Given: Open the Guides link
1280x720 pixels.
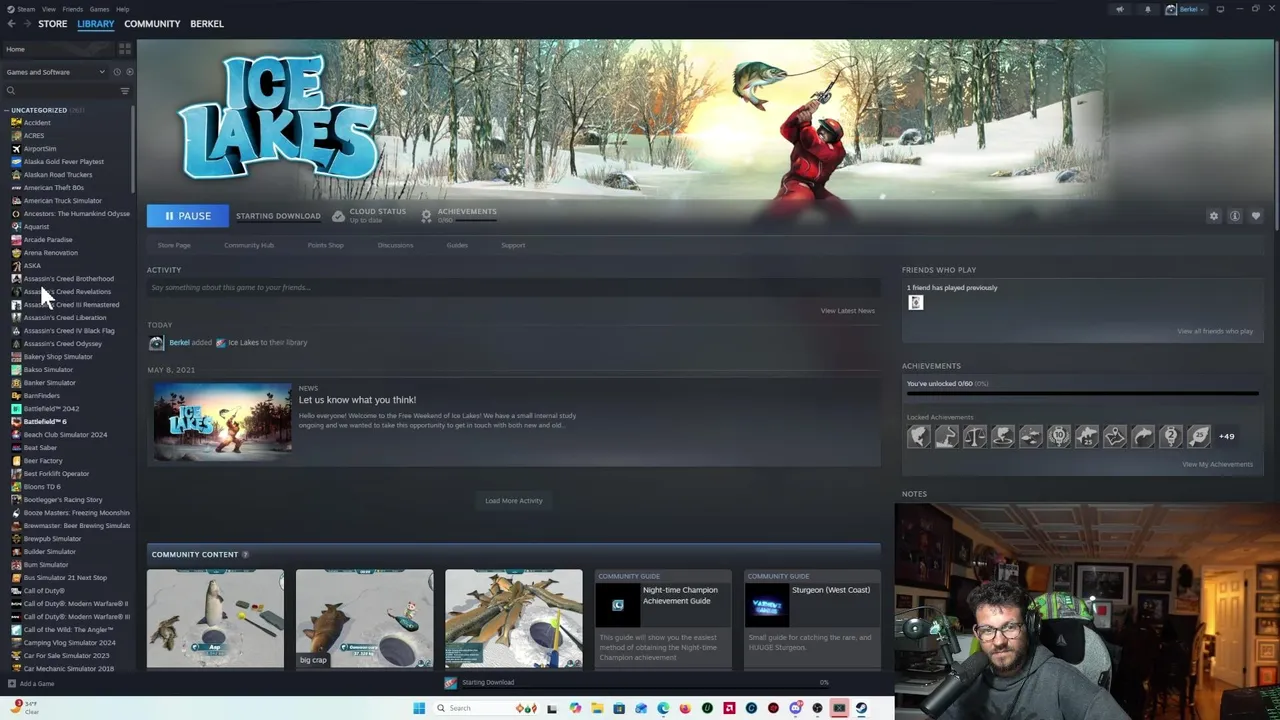Looking at the screenshot, I should point(457,245).
